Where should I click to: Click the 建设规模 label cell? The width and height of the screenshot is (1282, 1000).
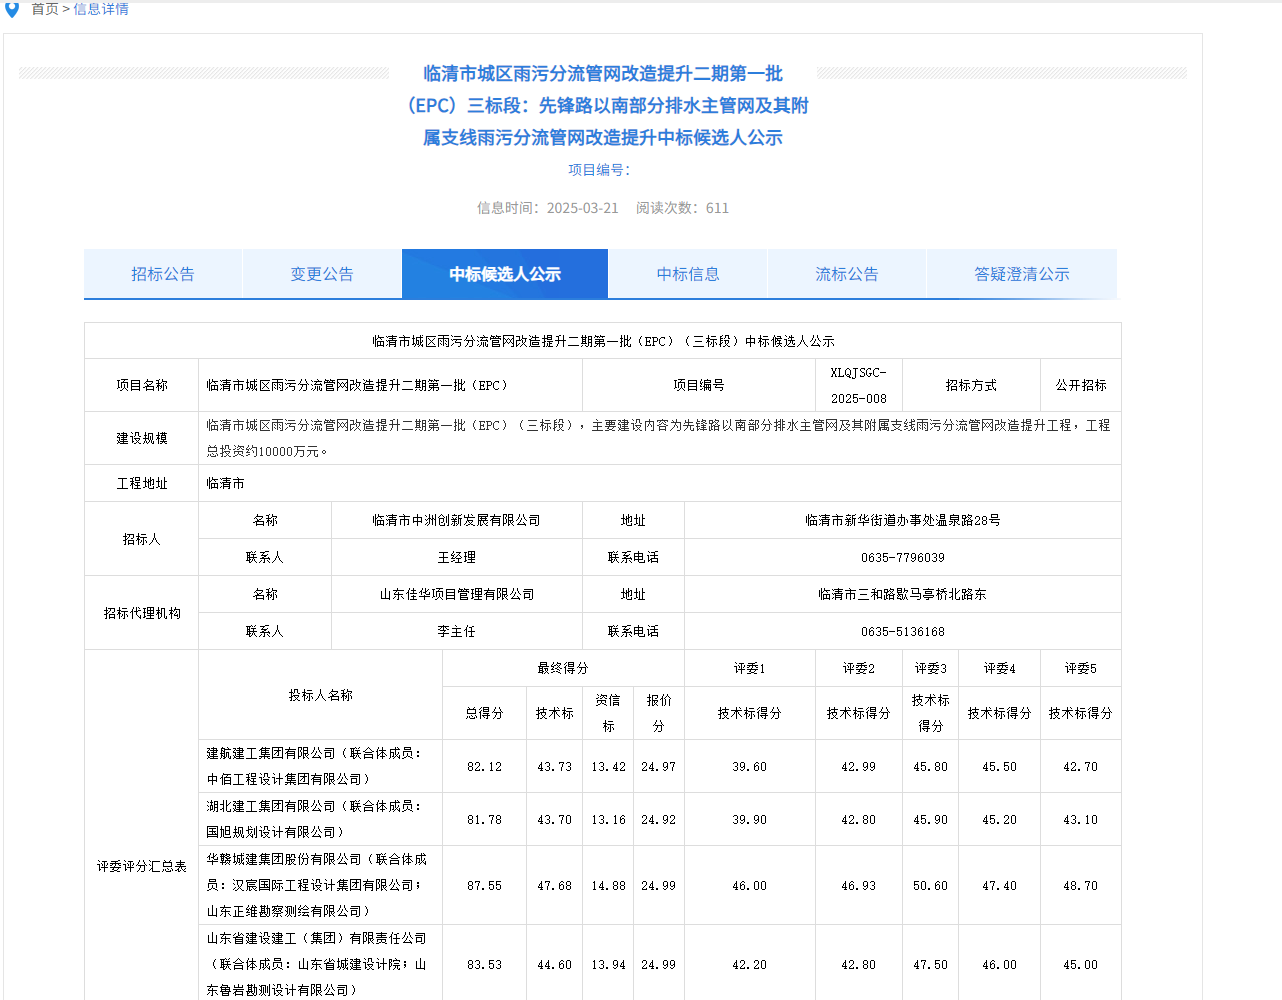[142, 438]
